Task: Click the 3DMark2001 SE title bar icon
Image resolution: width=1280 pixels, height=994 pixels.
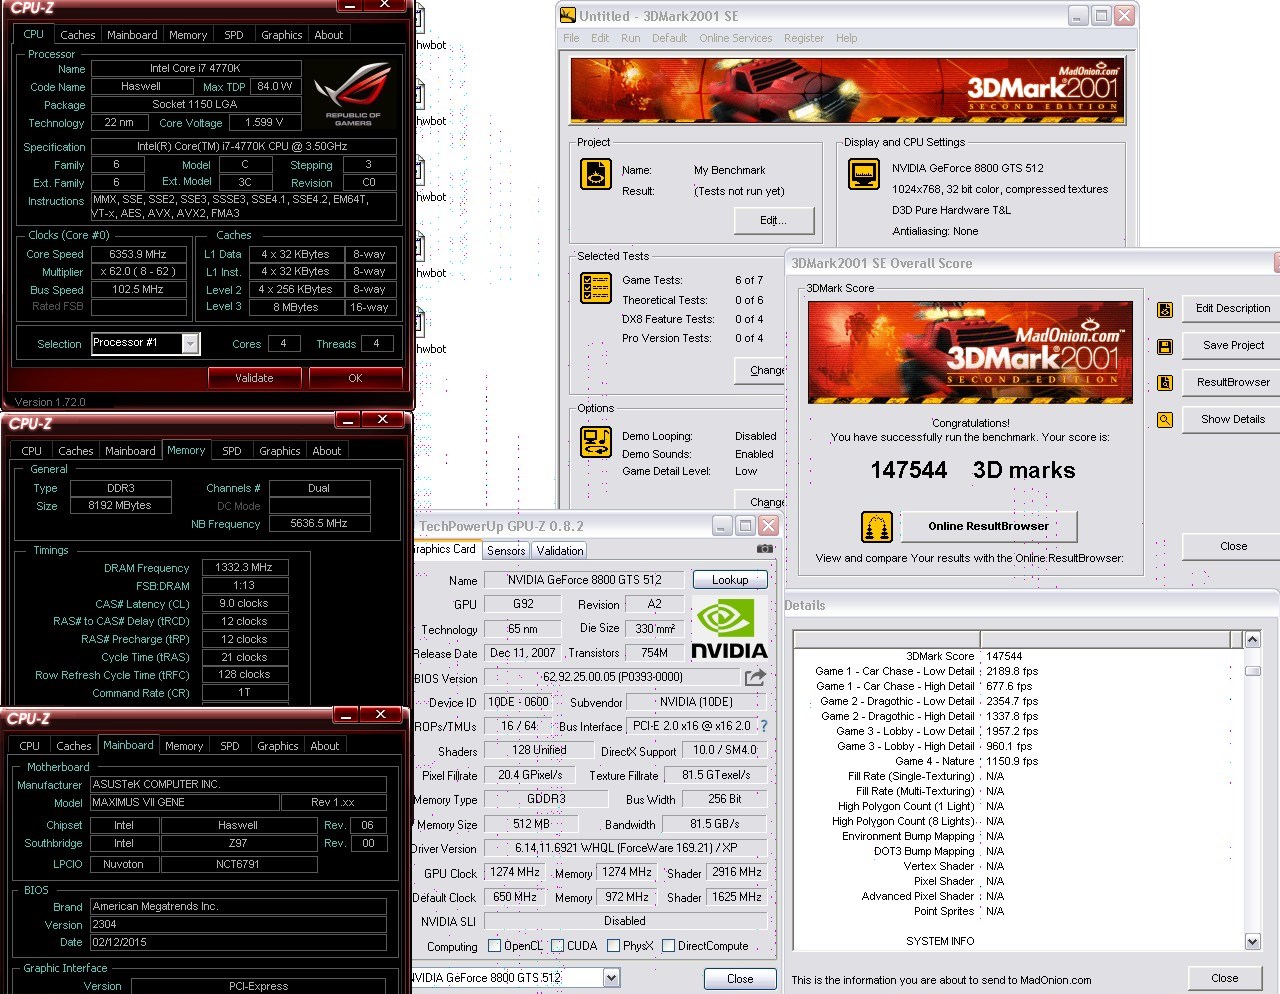Action: click(x=568, y=15)
